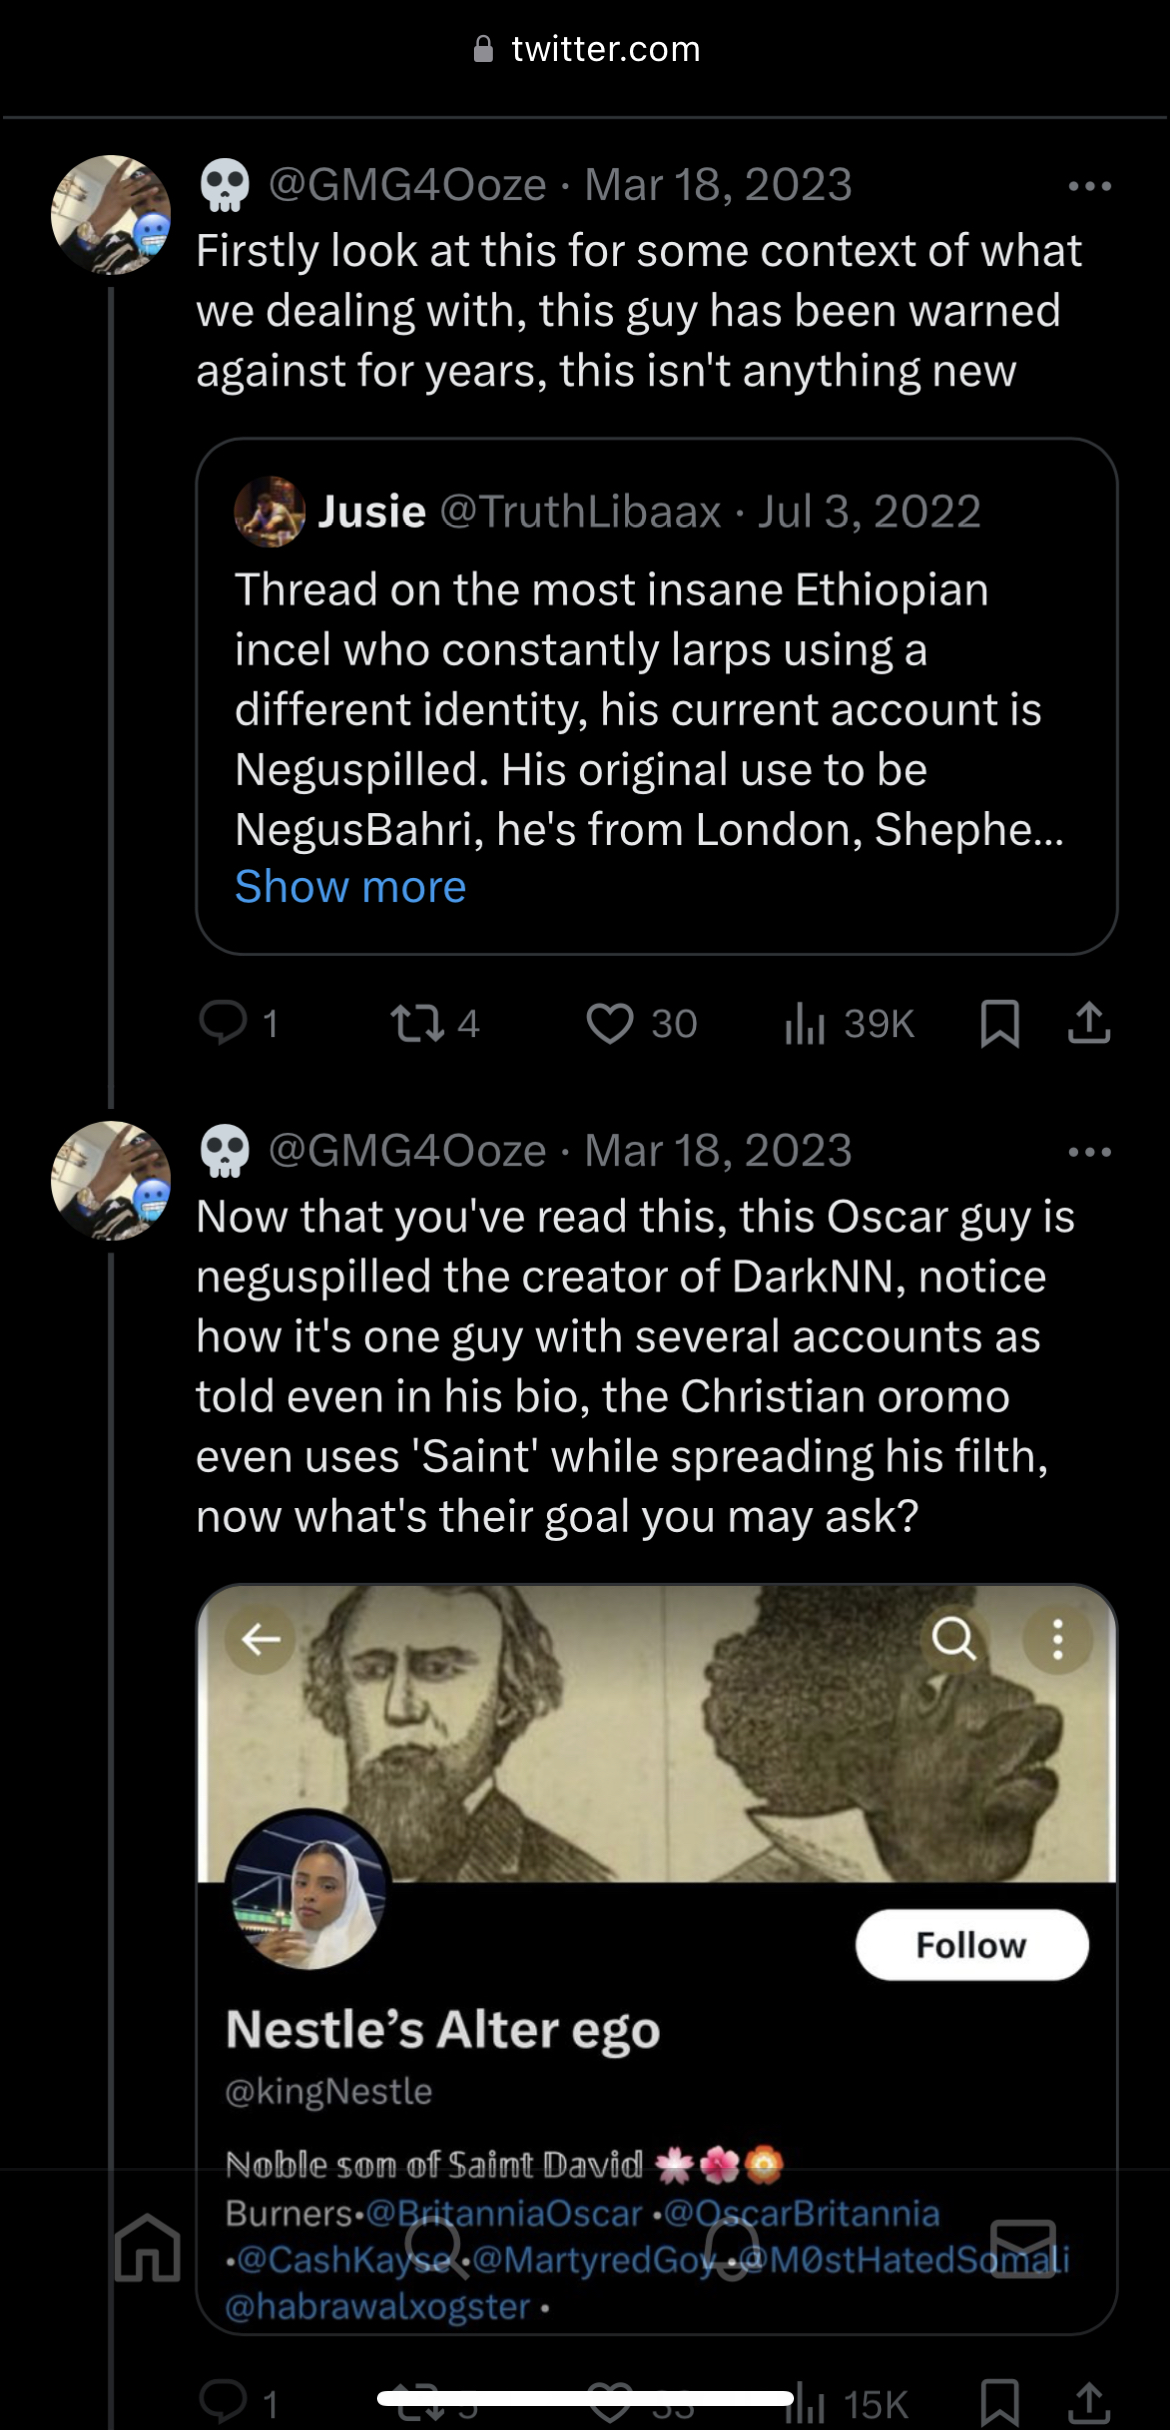This screenshot has height=2430, width=1170.
Task: Bookmark the second tweet at bottom
Action: [x=1000, y=2402]
